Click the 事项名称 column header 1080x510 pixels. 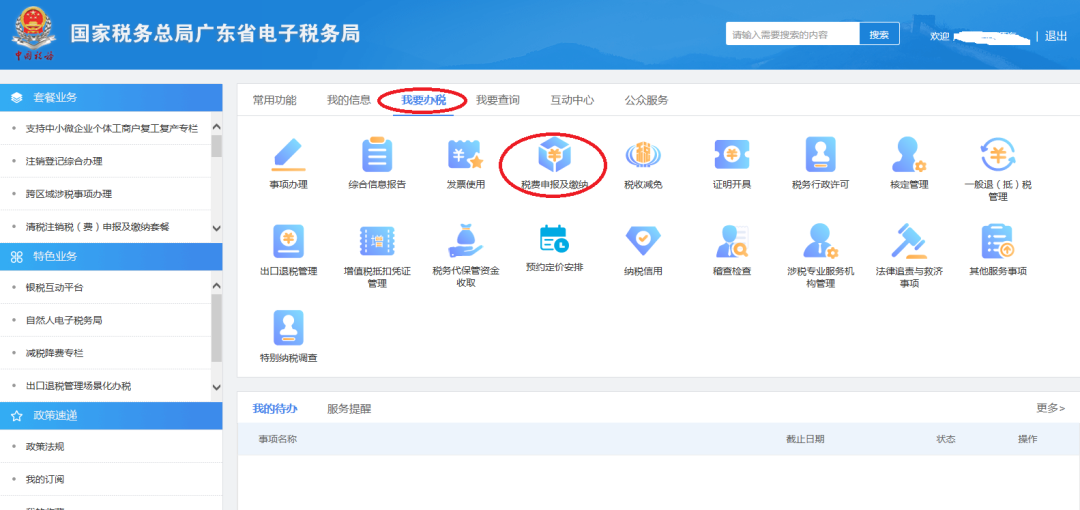click(x=278, y=439)
